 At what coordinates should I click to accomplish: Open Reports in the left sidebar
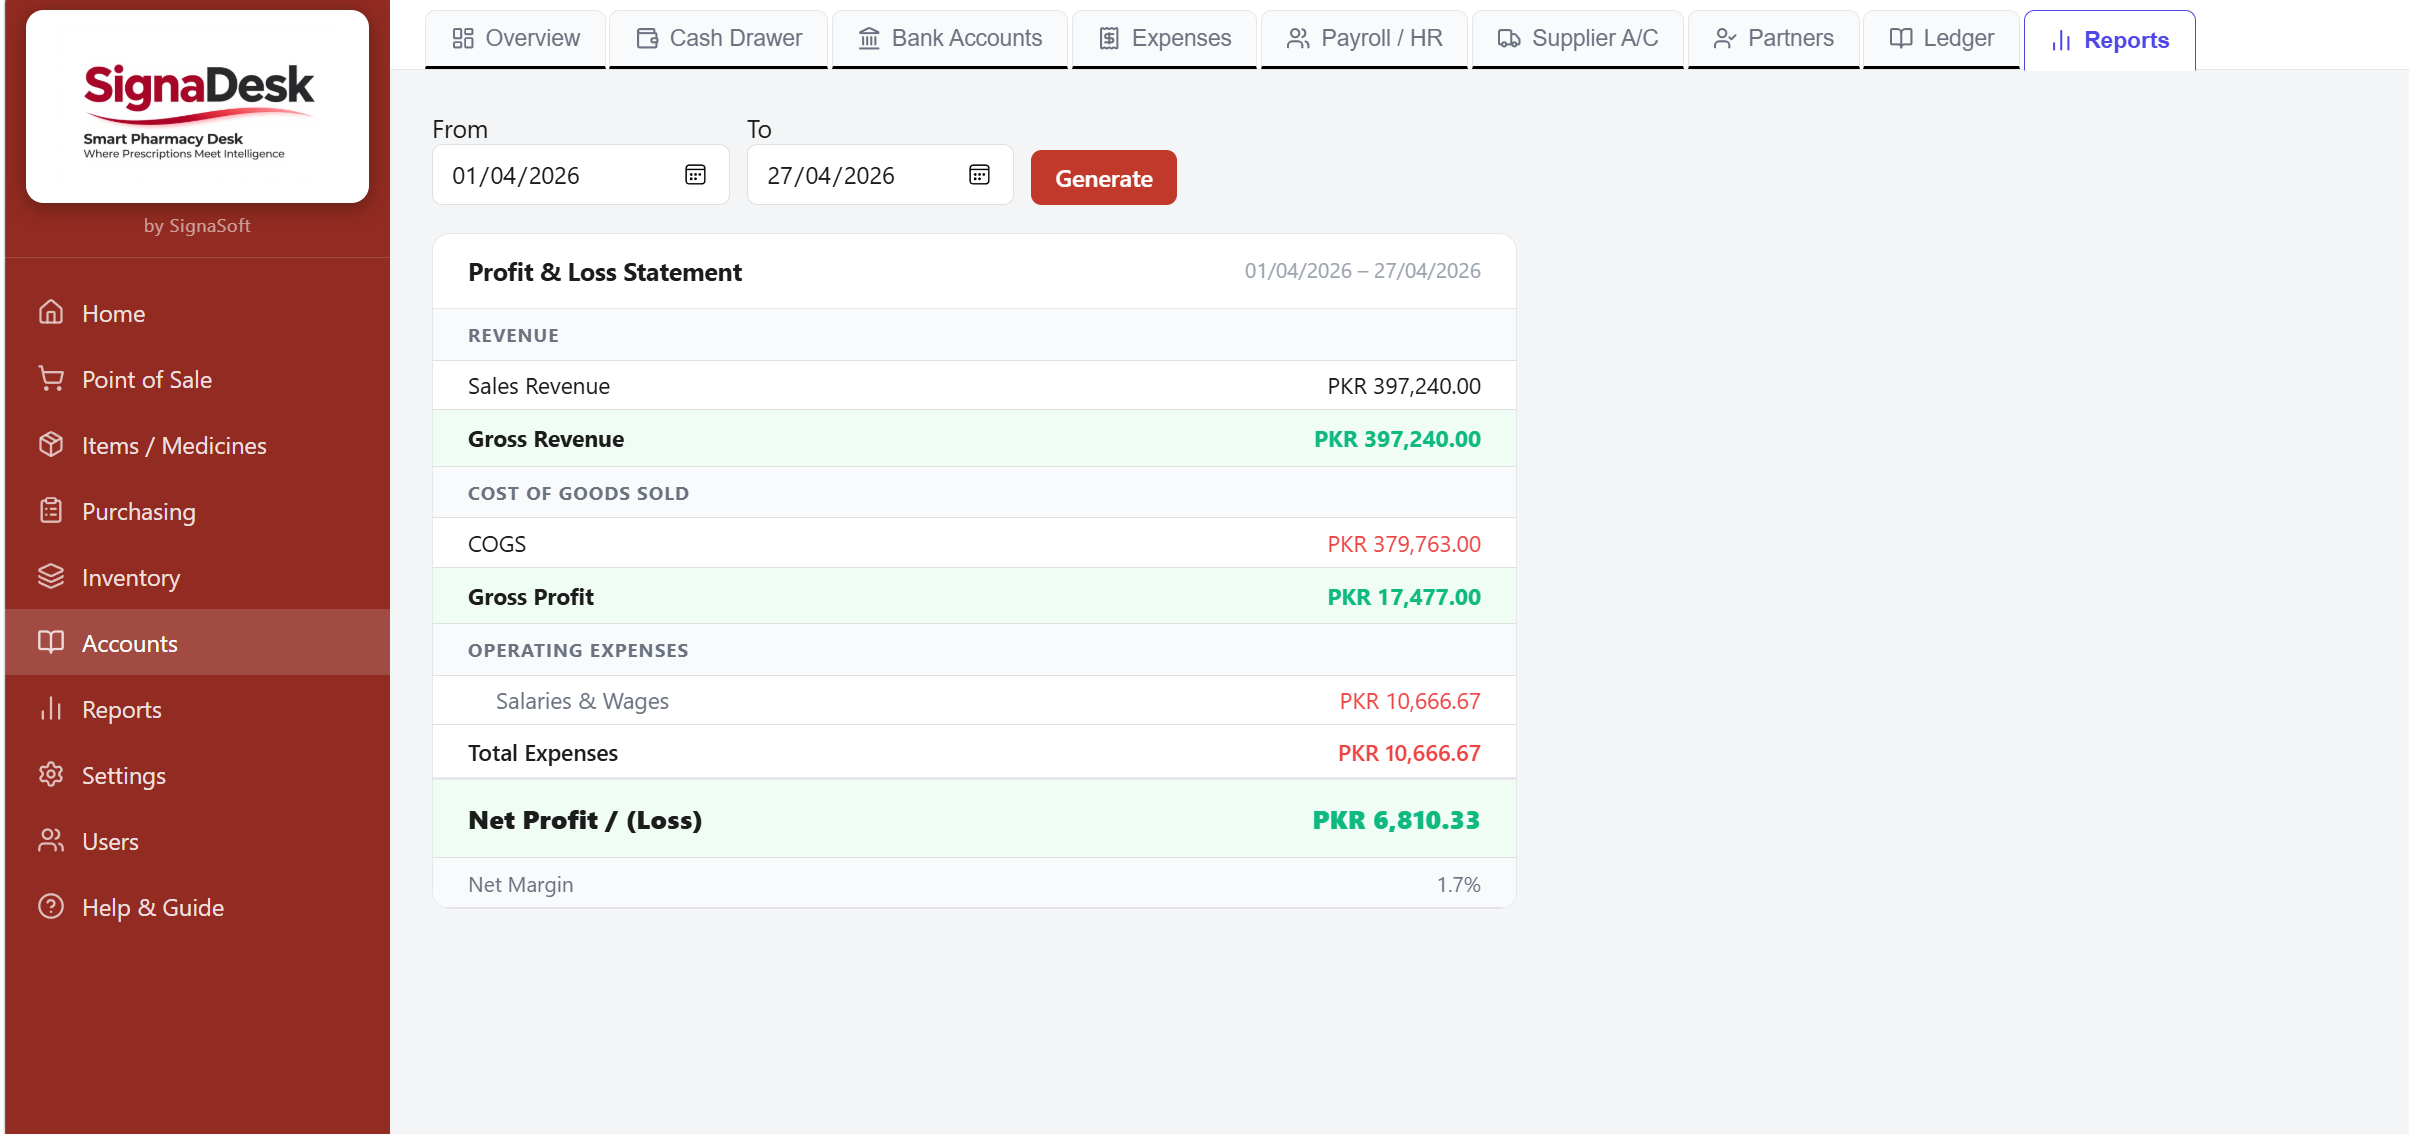(121, 709)
